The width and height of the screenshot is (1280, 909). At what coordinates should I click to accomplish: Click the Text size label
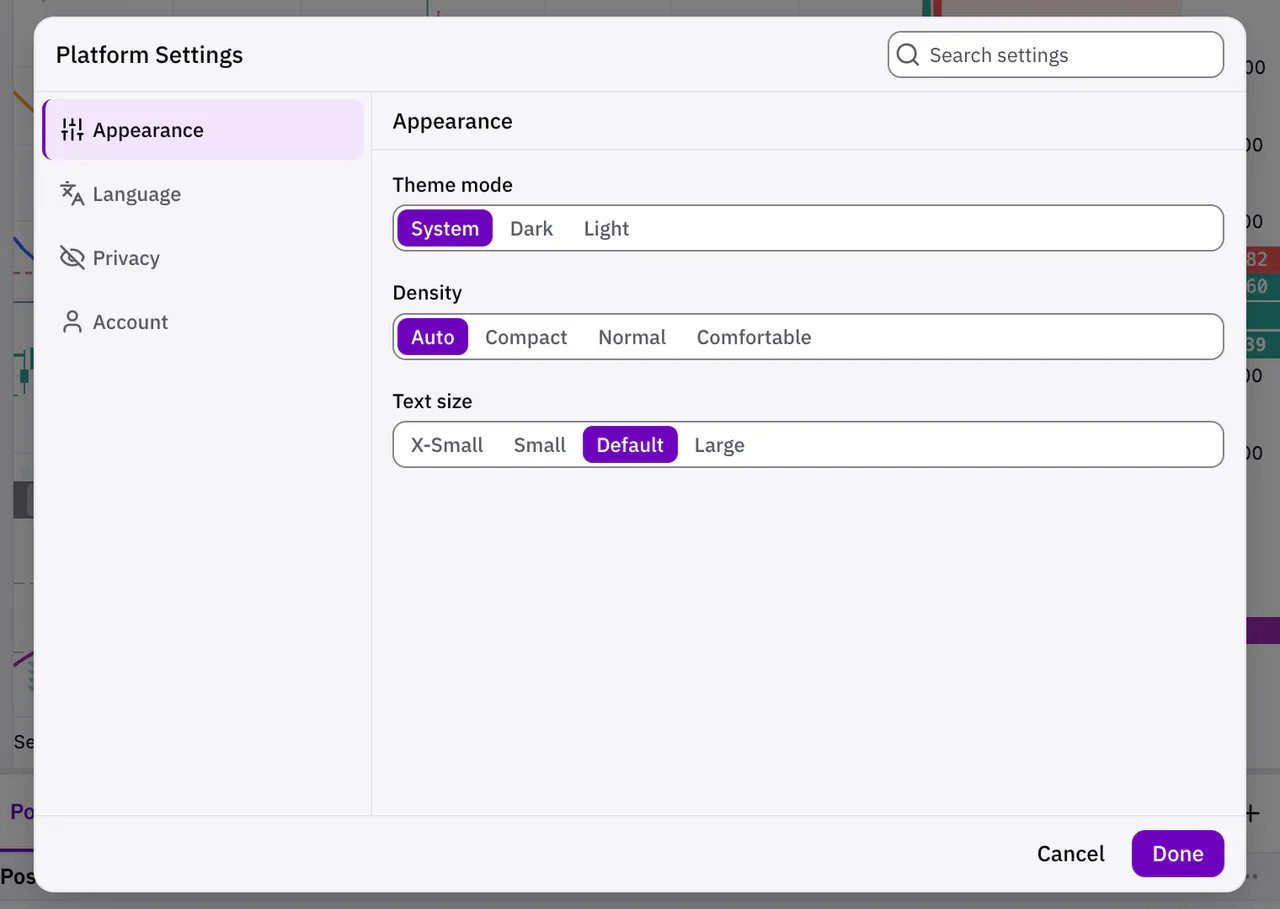click(432, 401)
